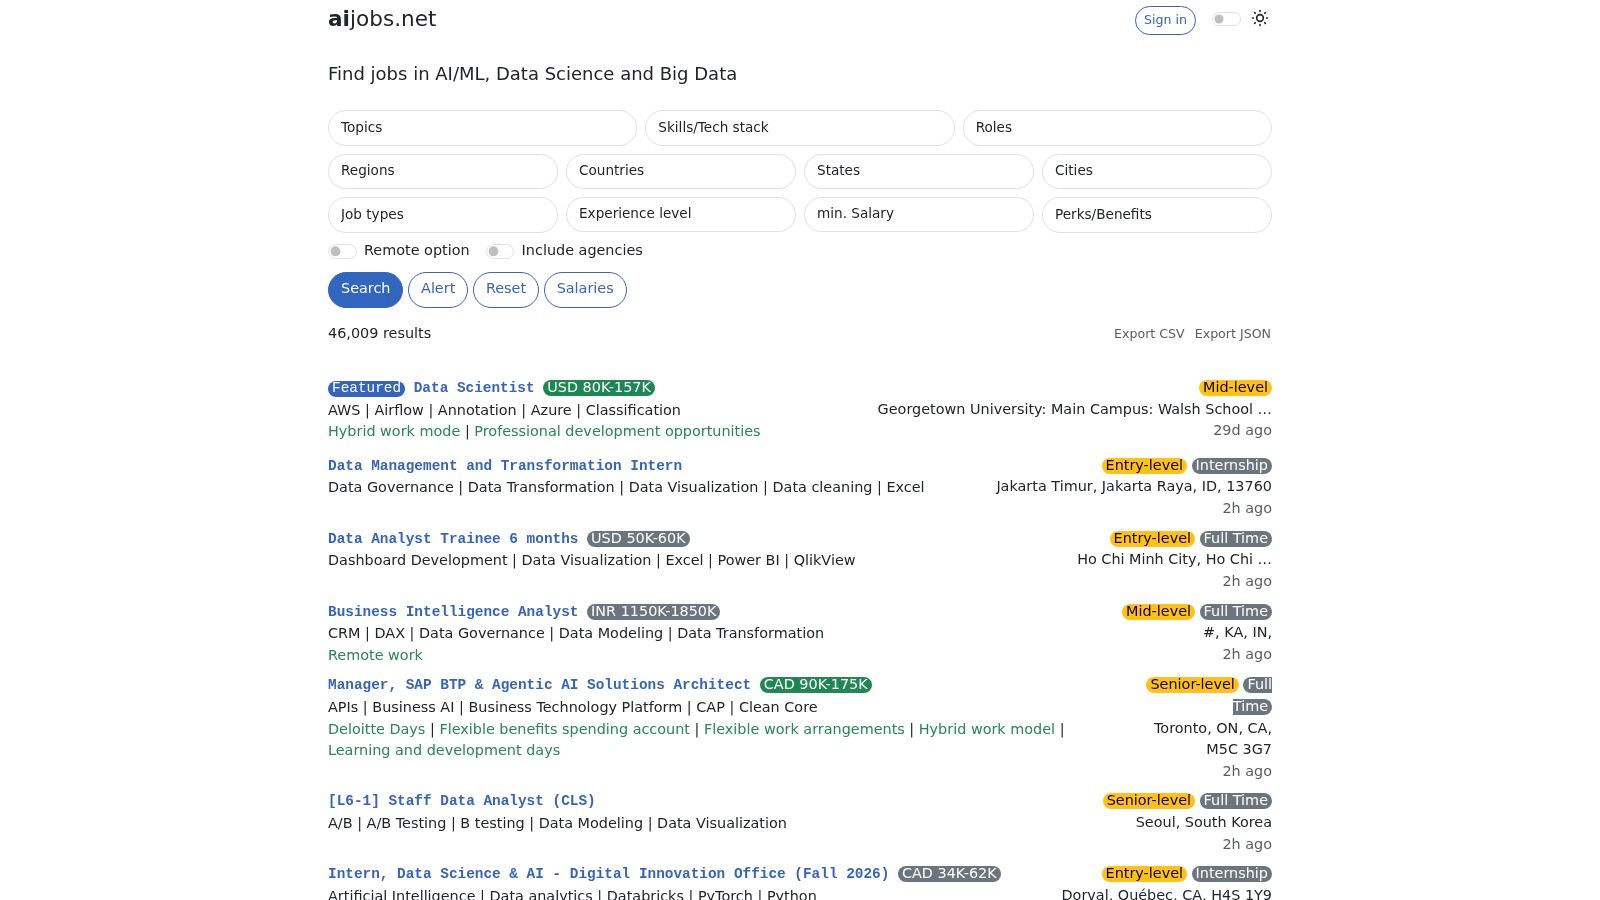Click the CAD 34K-62K salary badge
This screenshot has width=1600, height=900.
[x=949, y=874]
